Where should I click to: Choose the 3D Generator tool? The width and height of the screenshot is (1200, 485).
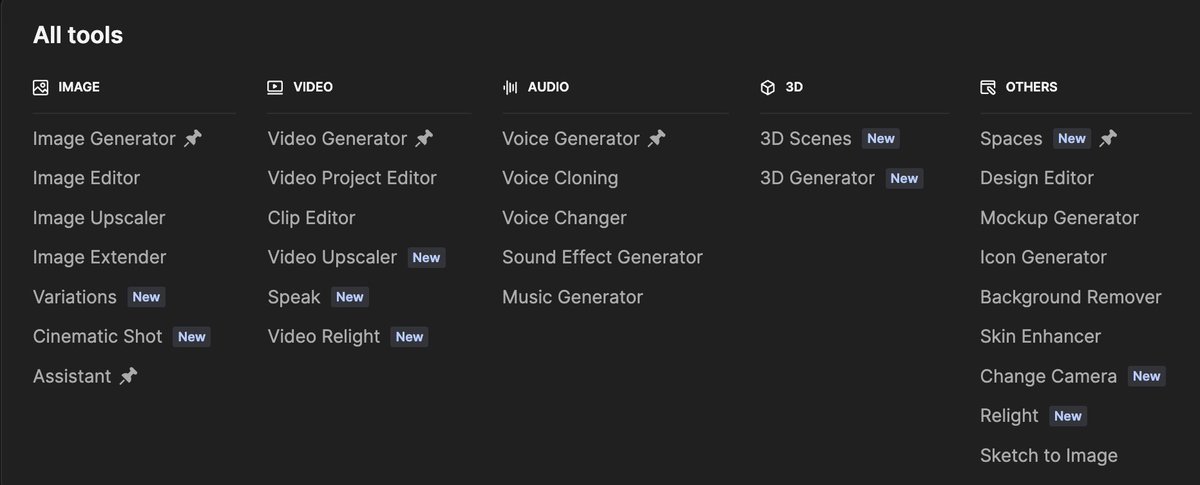tap(817, 178)
